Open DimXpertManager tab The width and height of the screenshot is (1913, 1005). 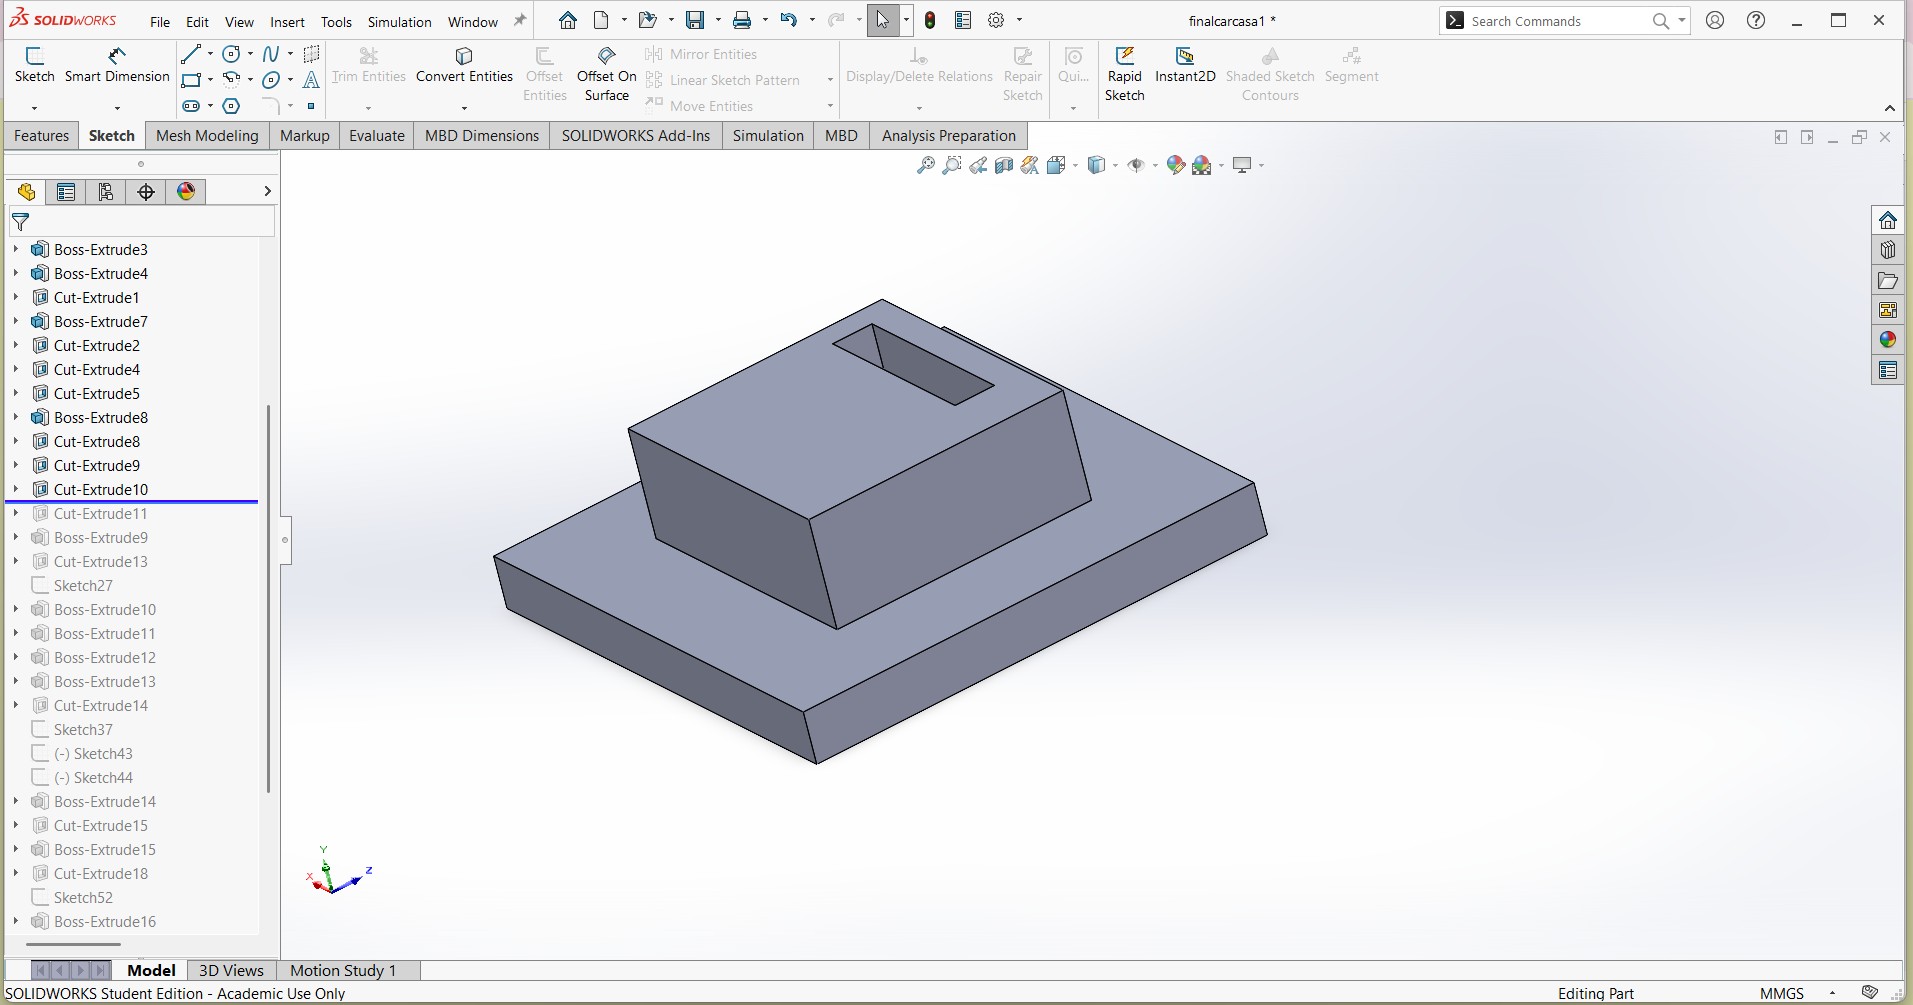click(x=146, y=192)
